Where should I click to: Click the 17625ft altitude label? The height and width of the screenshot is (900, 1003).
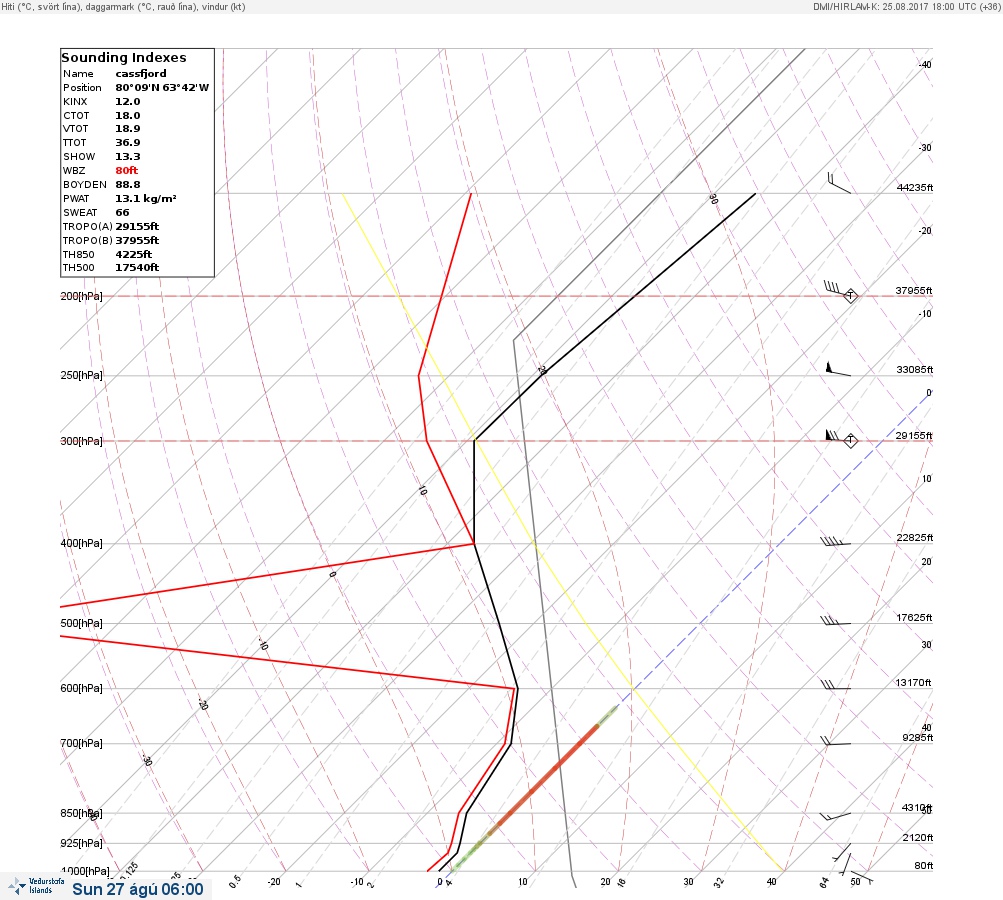coord(914,617)
